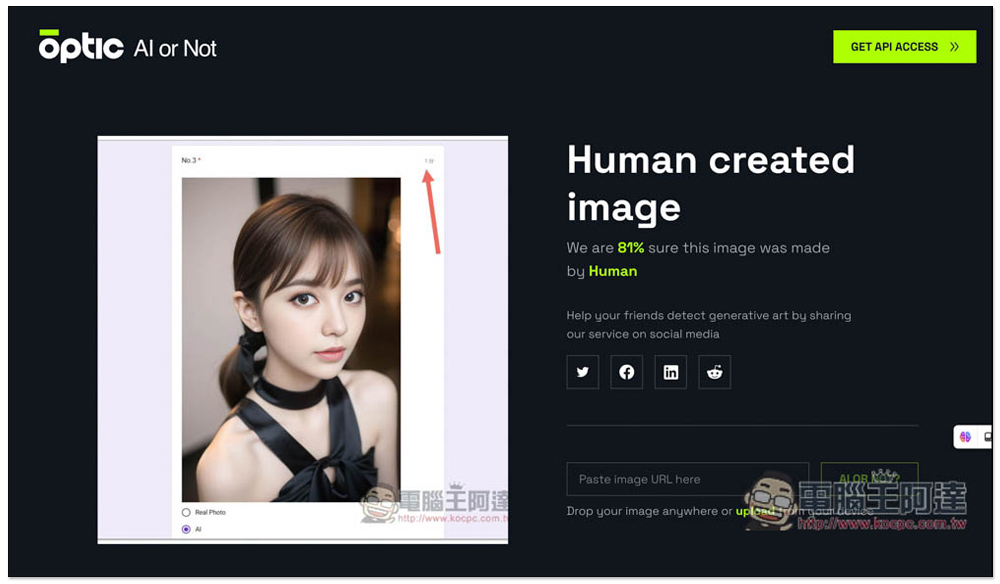1000x584 pixels.
Task: Click the green upload link
Action: pyautogui.click(x=755, y=511)
